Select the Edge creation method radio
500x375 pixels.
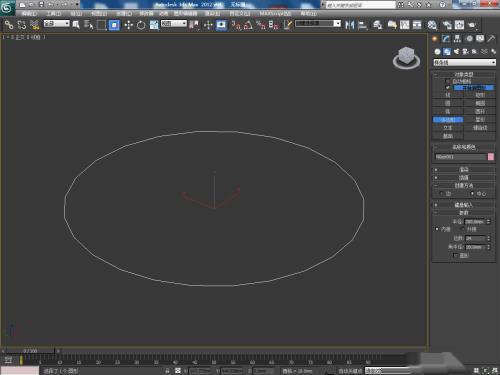(x=442, y=193)
